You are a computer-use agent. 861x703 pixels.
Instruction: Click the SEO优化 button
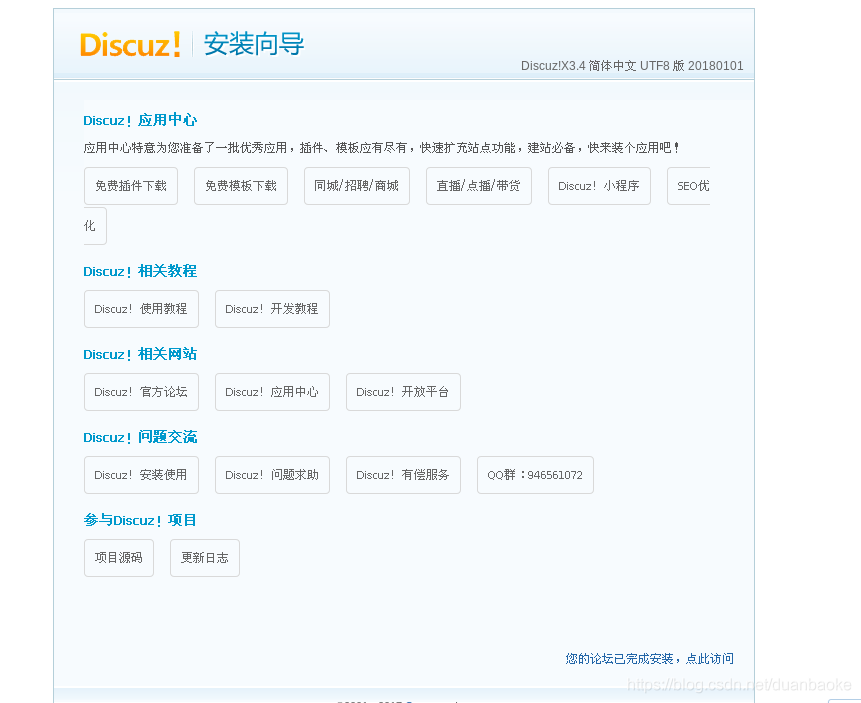point(689,186)
